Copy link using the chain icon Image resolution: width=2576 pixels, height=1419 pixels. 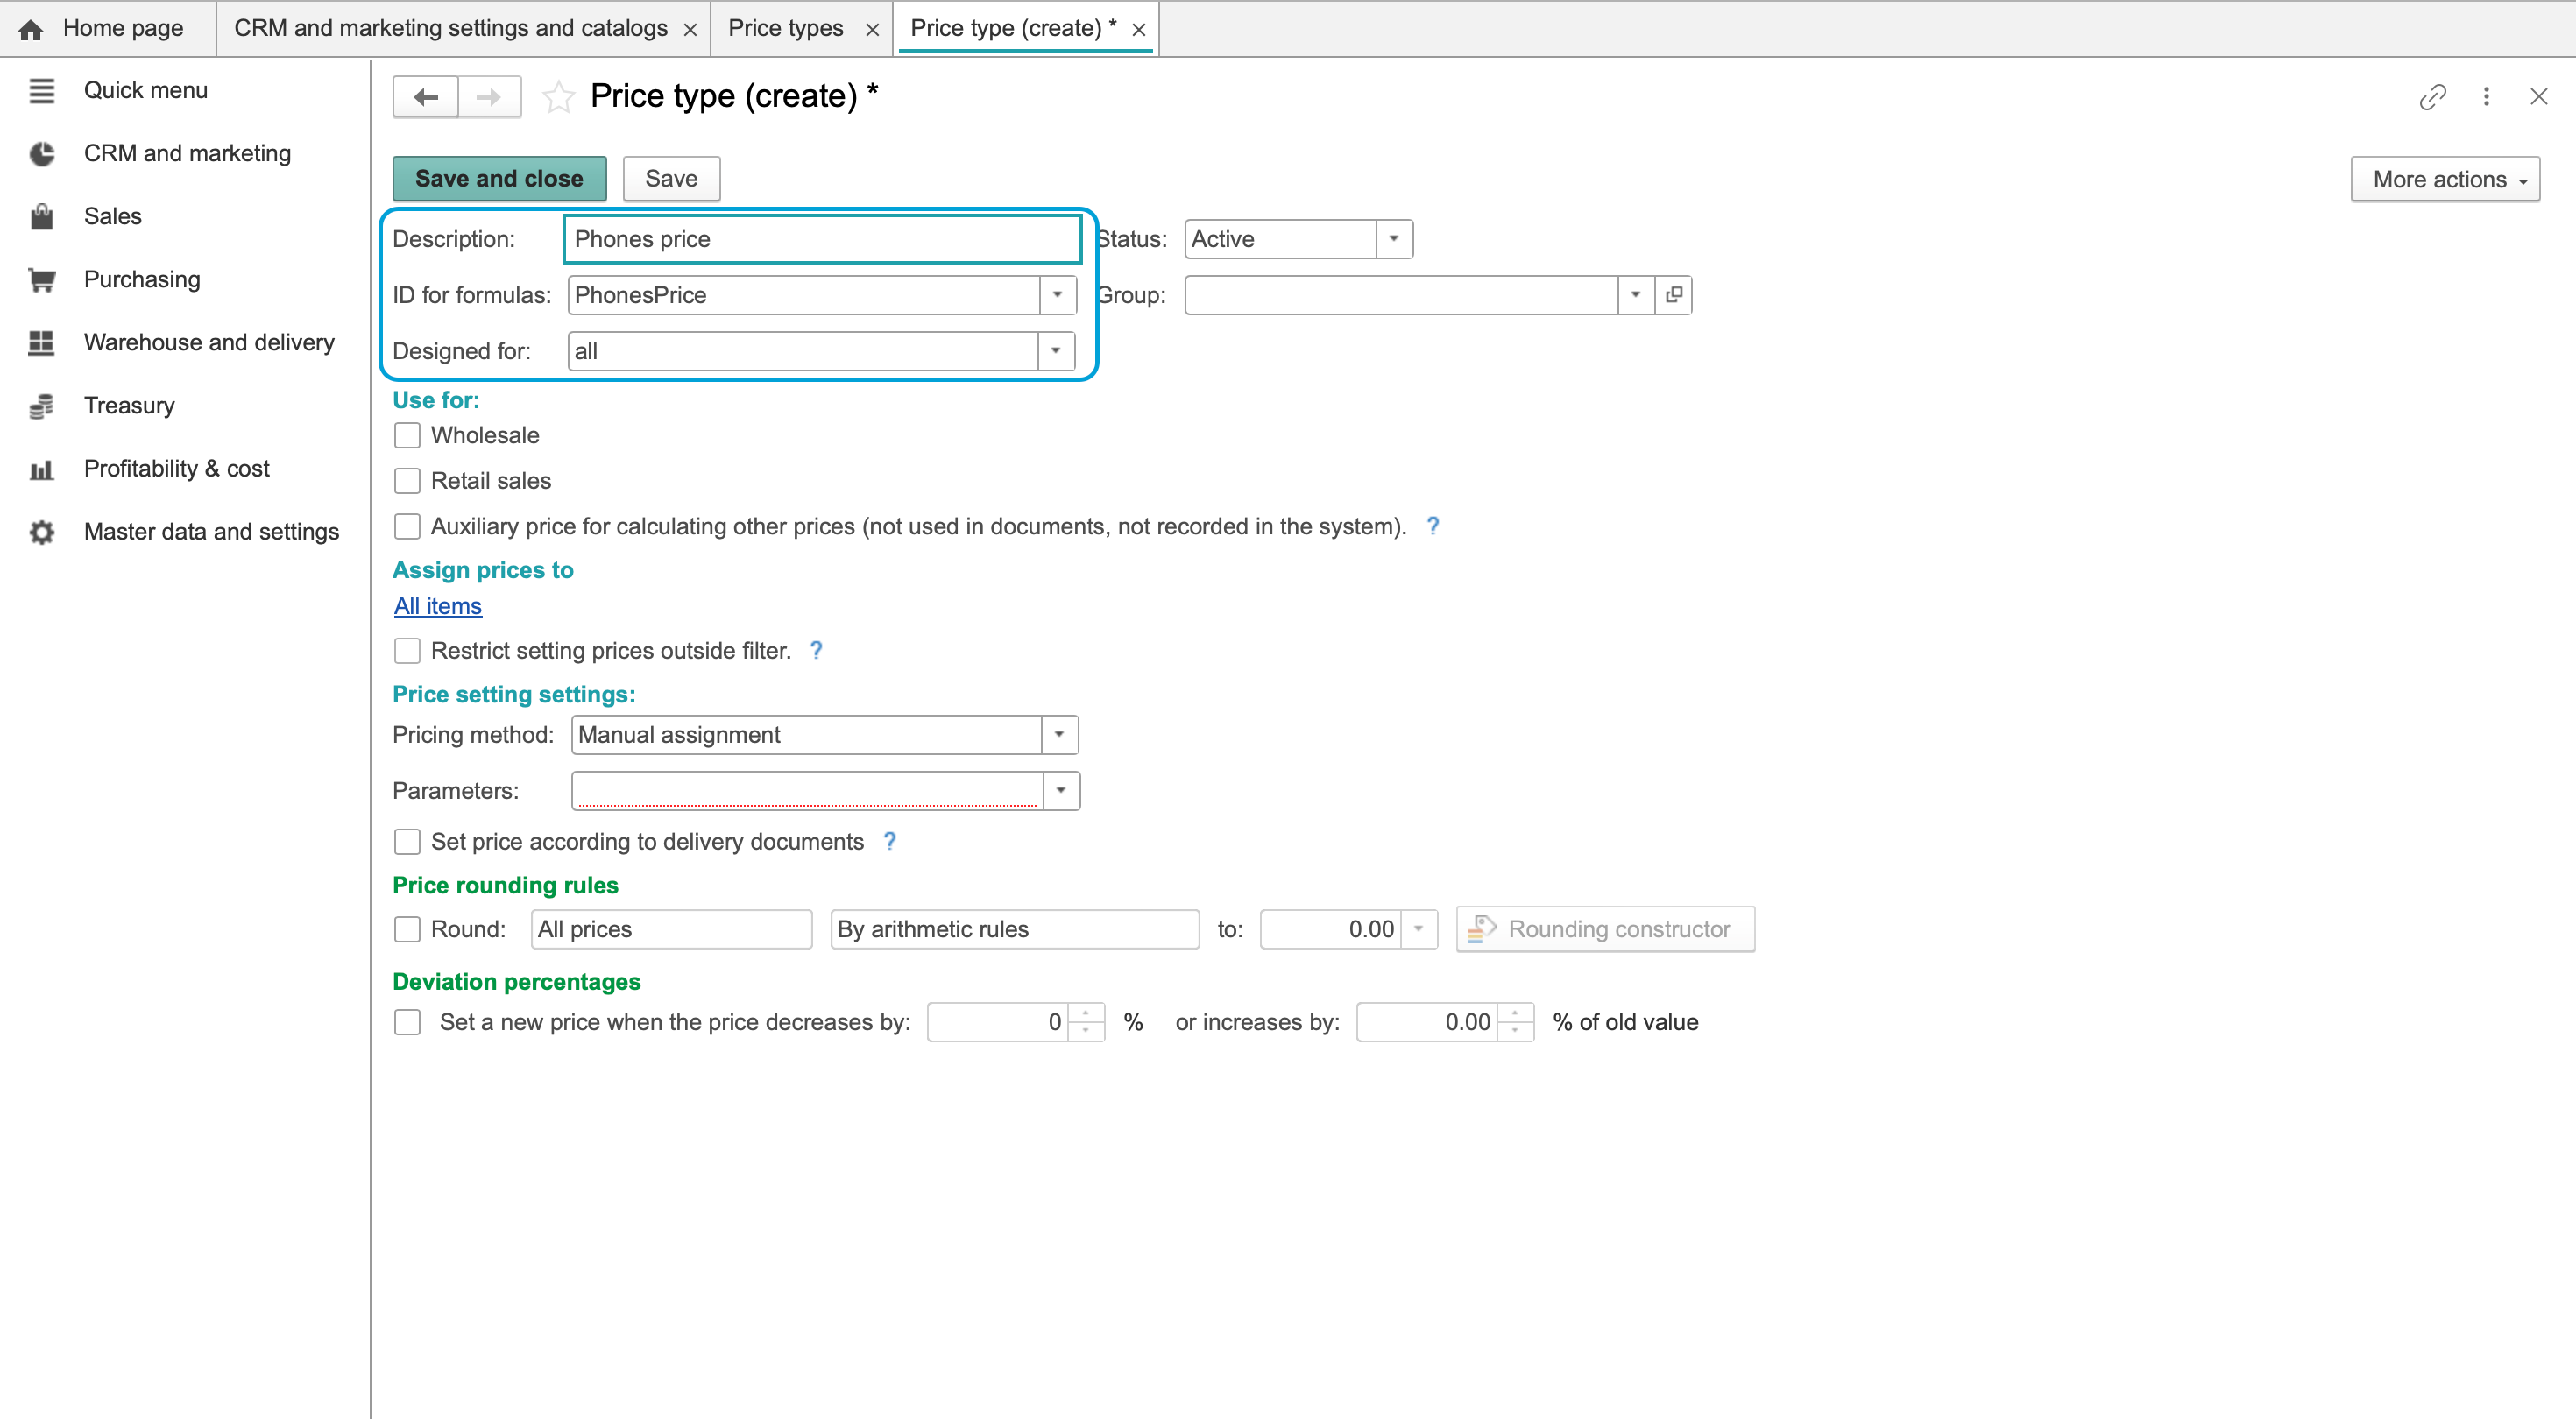[x=2432, y=97]
